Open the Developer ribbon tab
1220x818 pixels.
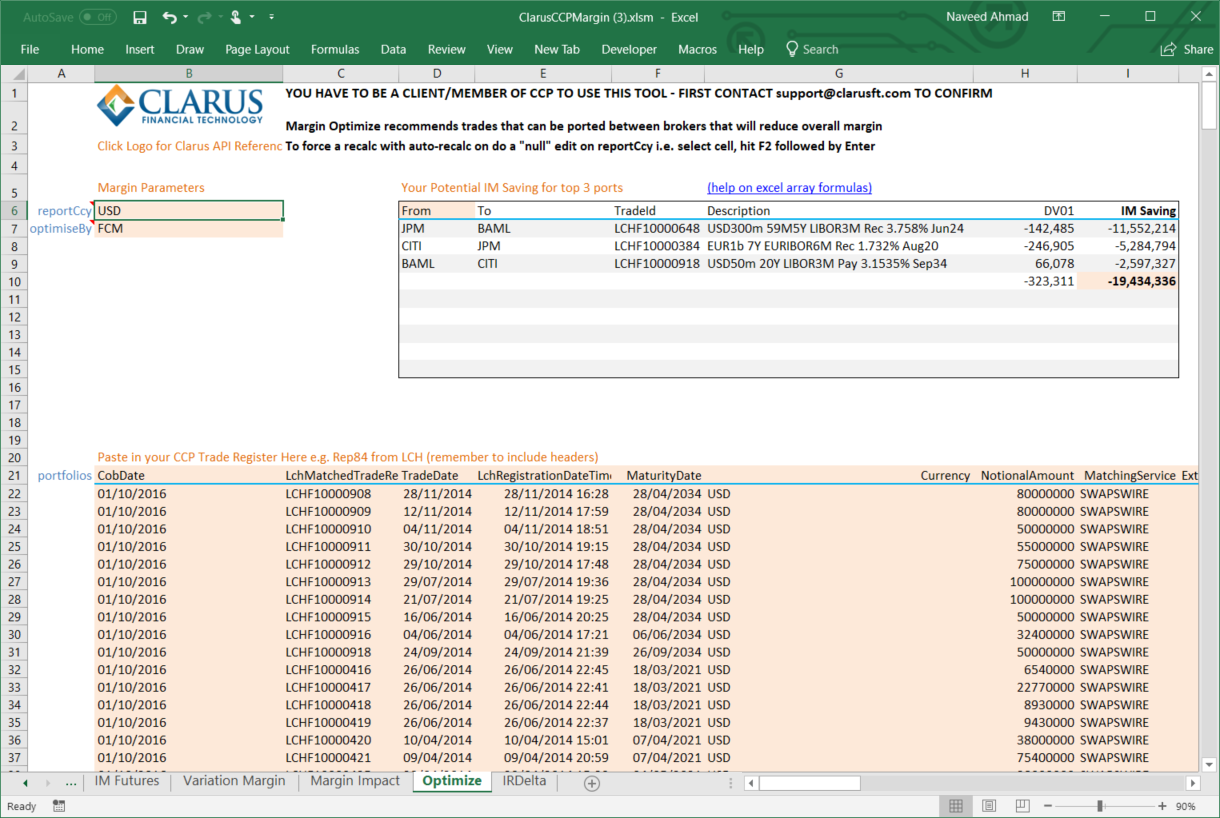click(x=629, y=49)
